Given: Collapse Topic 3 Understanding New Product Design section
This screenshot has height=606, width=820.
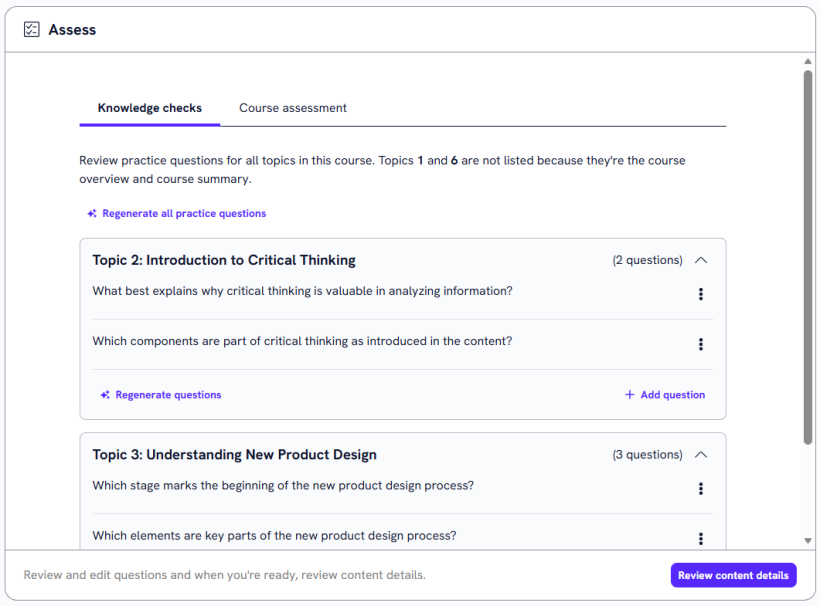Looking at the screenshot, I should click(x=700, y=455).
